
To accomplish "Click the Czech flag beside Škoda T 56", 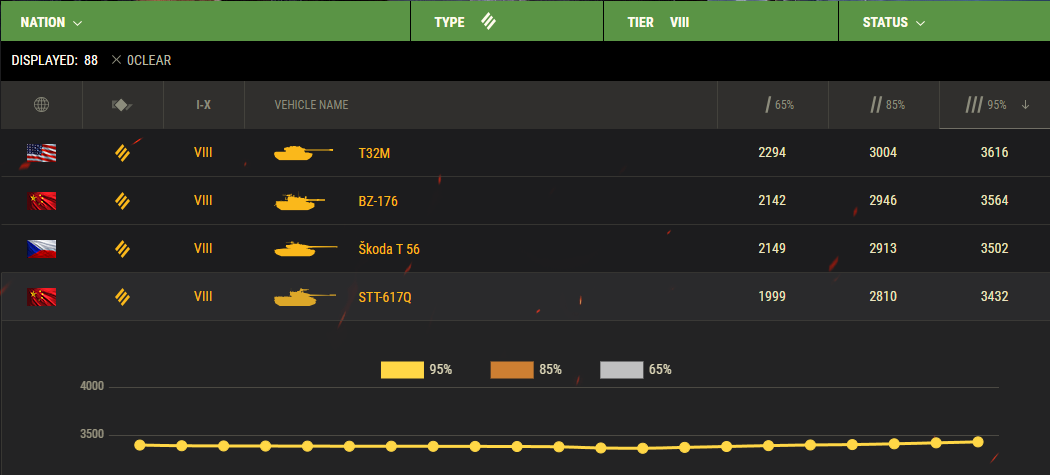I will tap(41, 249).
